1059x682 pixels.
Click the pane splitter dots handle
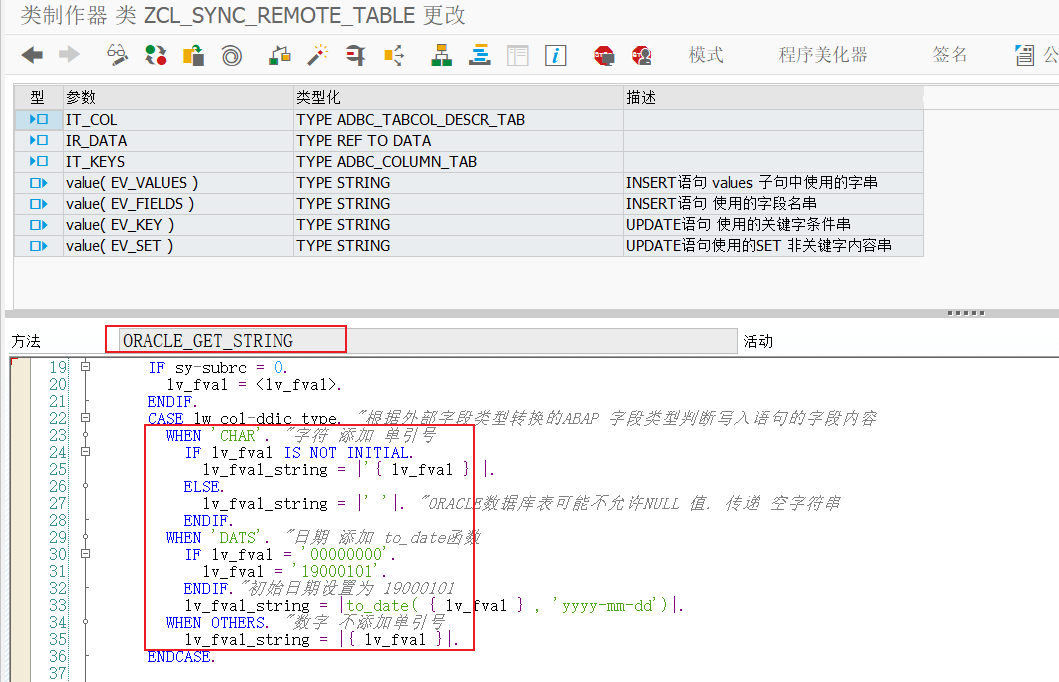coord(966,313)
